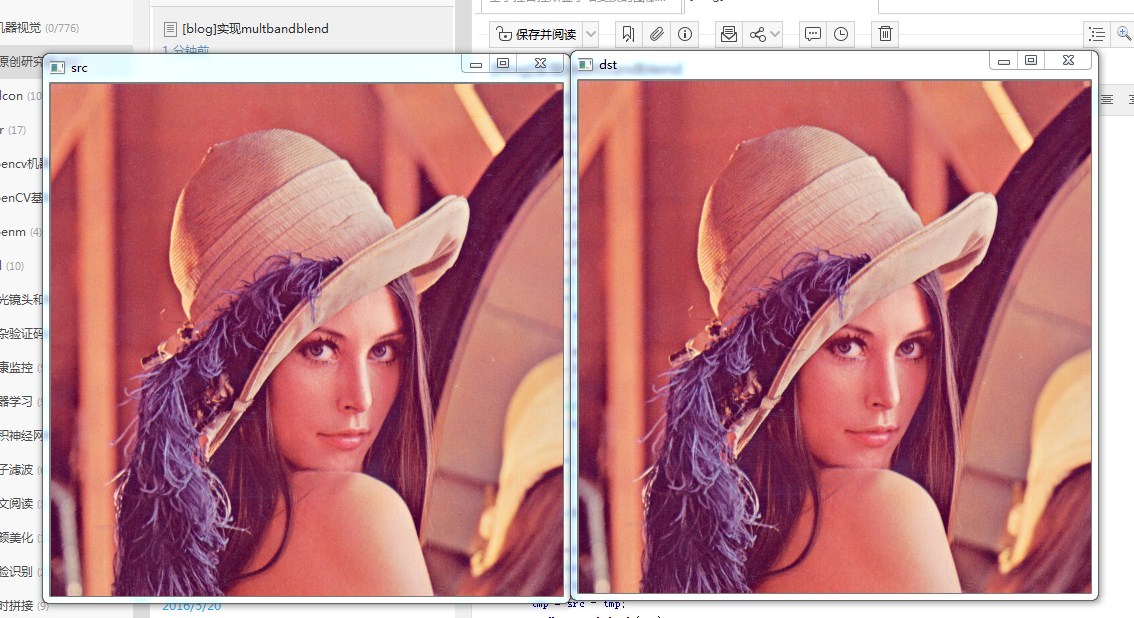Viewport: 1134px width, 618px height.
Task: Maximize the src image window
Action: (x=503, y=64)
